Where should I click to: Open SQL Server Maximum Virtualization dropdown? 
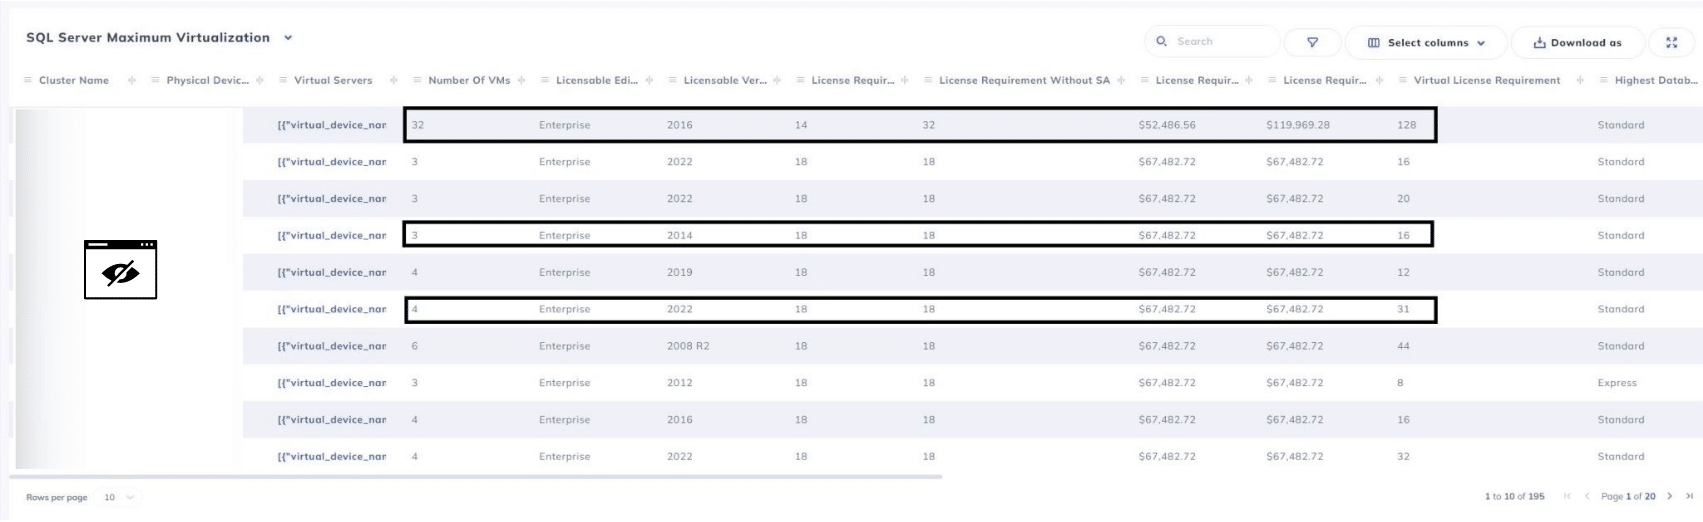pos(288,38)
